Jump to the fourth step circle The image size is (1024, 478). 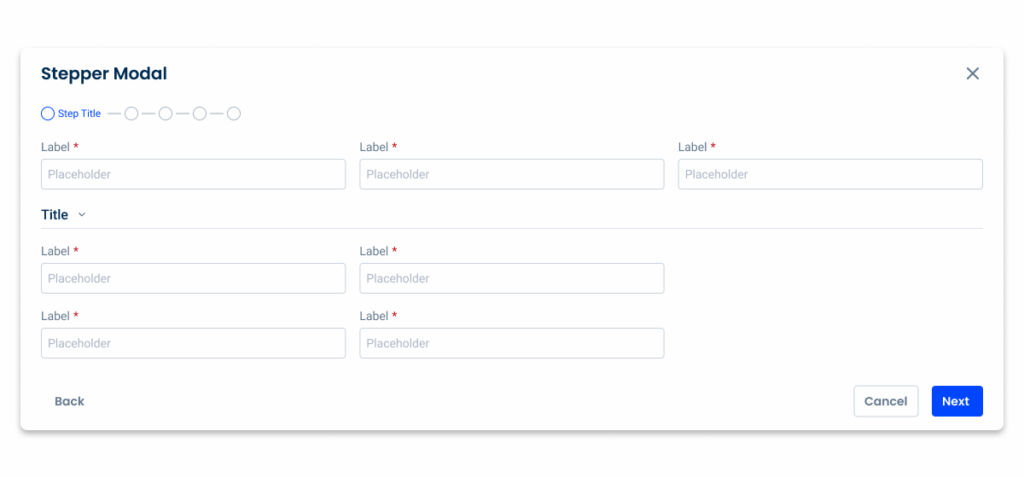(200, 114)
